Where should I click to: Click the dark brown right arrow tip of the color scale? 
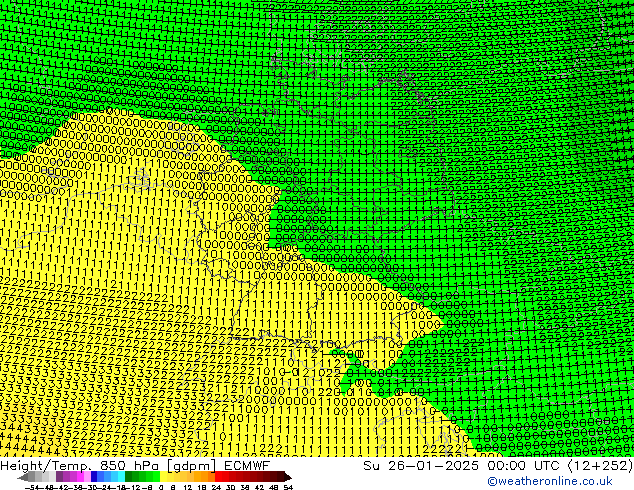point(287,477)
